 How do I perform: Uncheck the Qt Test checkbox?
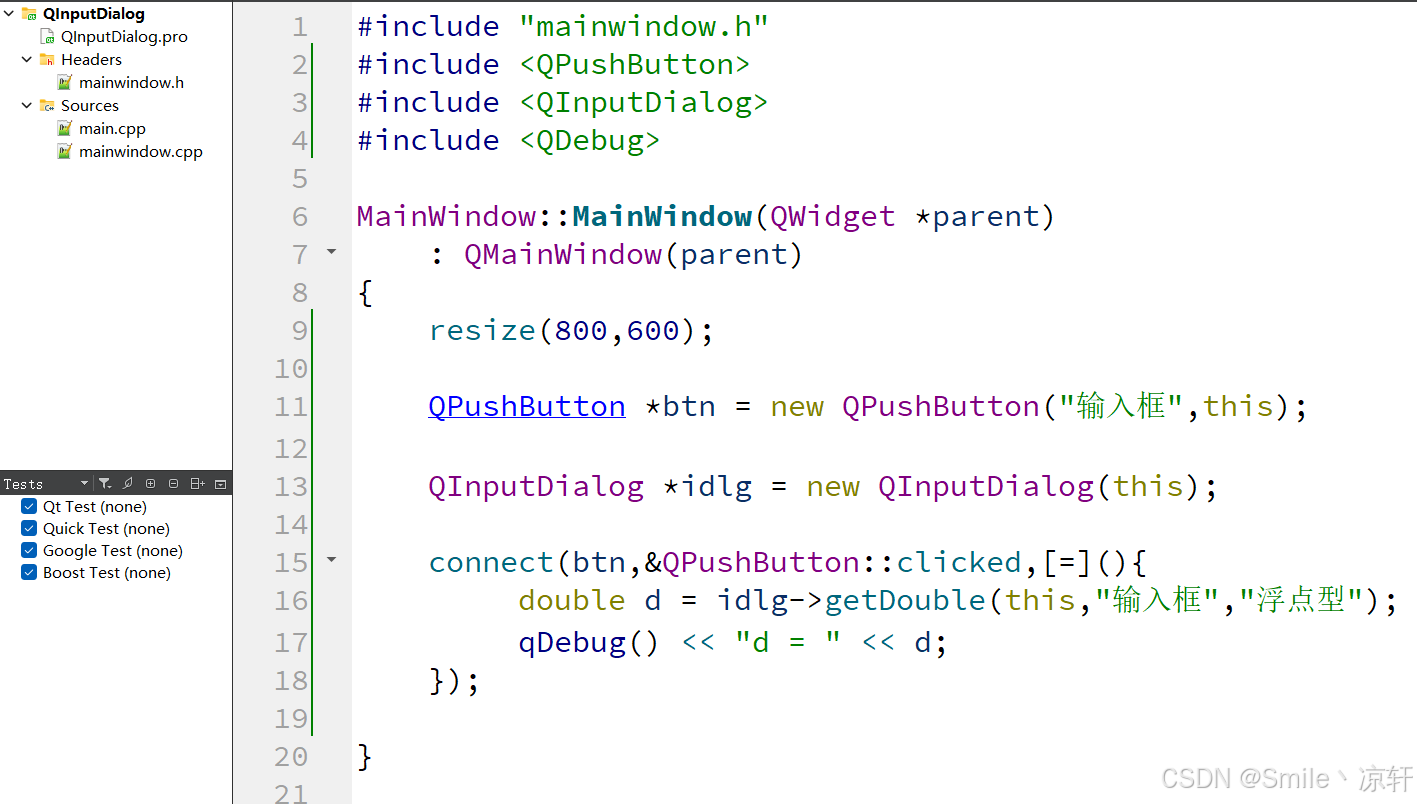[29, 506]
